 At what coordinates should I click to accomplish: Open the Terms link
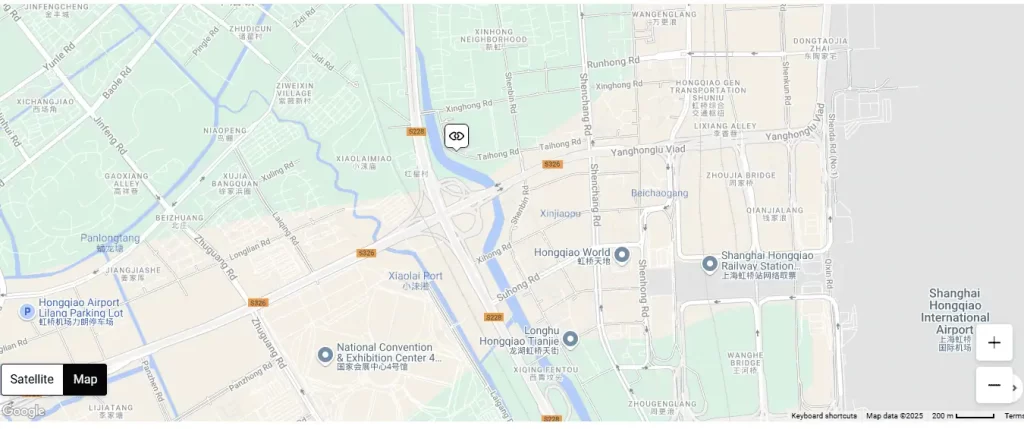click(x=1014, y=416)
